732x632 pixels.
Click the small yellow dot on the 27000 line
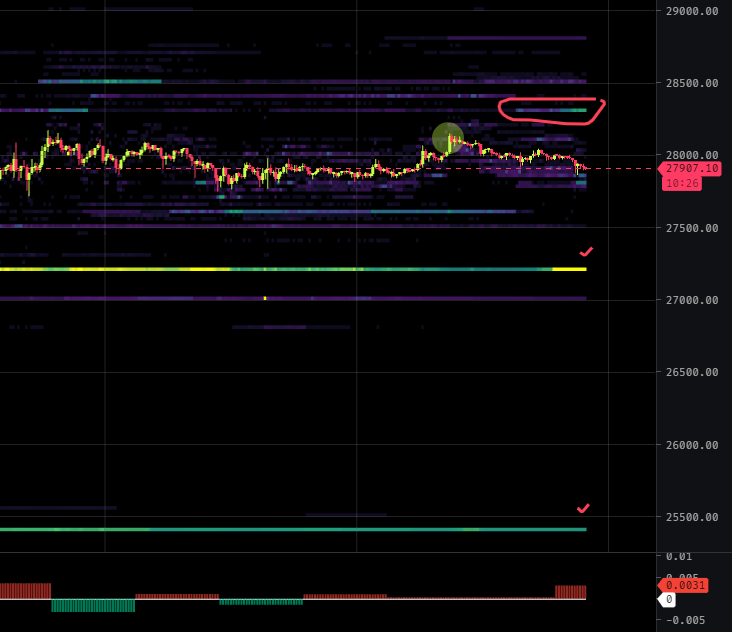[x=265, y=298]
